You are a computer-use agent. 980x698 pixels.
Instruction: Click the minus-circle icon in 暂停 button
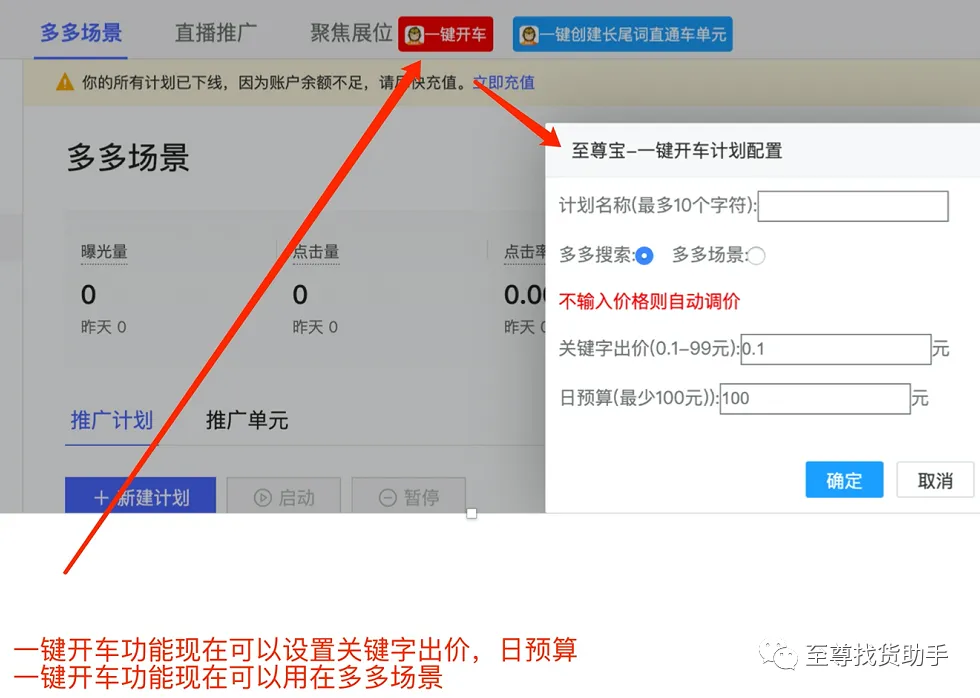(x=388, y=498)
